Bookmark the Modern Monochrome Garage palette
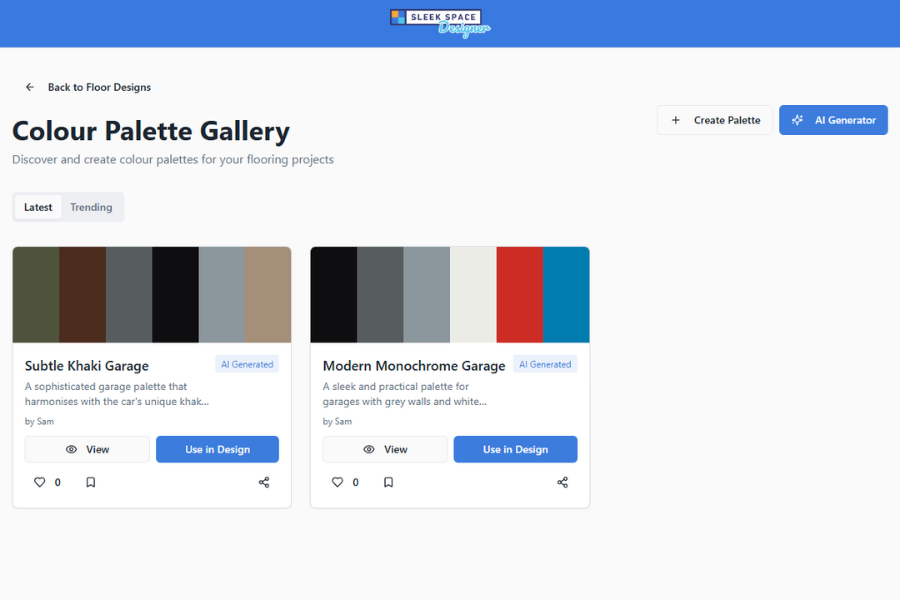Viewport: 900px width, 600px height. click(x=388, y=482)
